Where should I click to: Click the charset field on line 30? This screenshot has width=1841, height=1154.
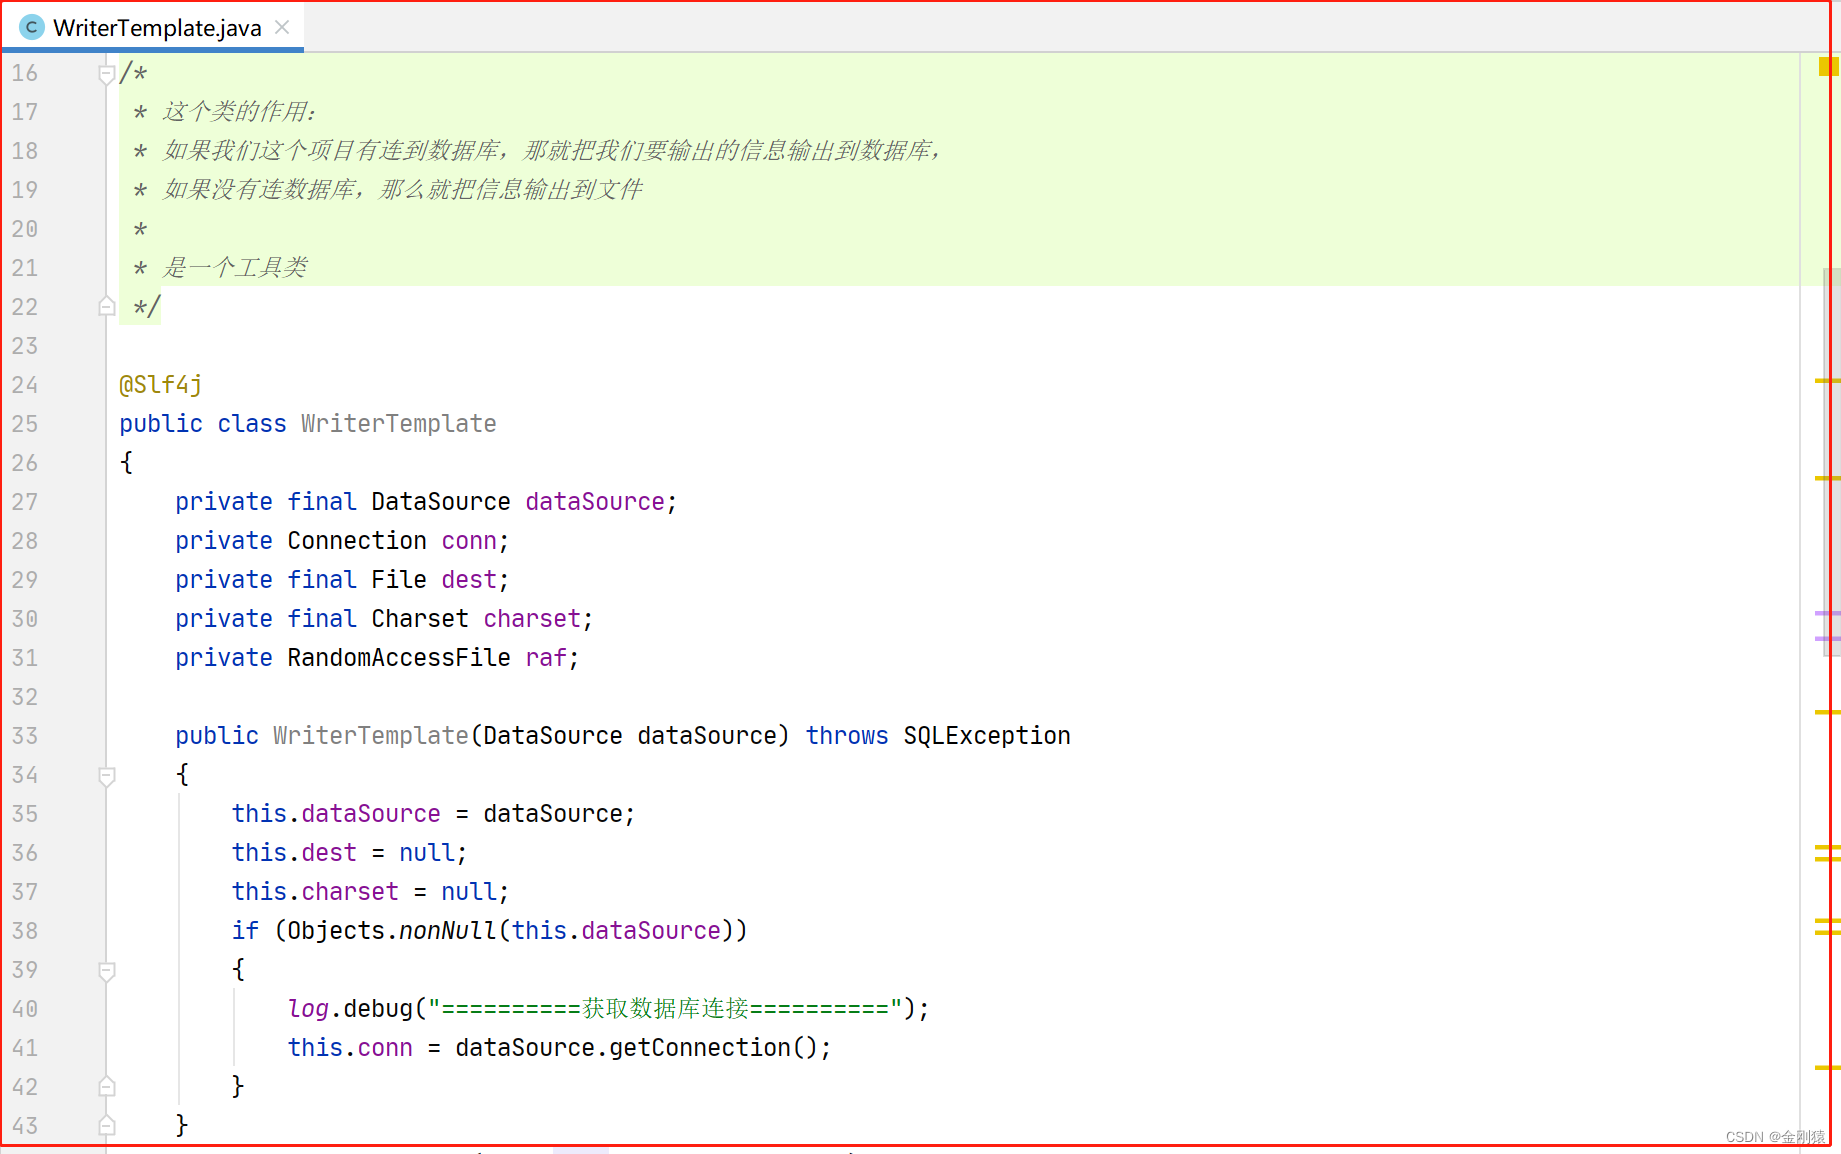[x=532, y=619]
